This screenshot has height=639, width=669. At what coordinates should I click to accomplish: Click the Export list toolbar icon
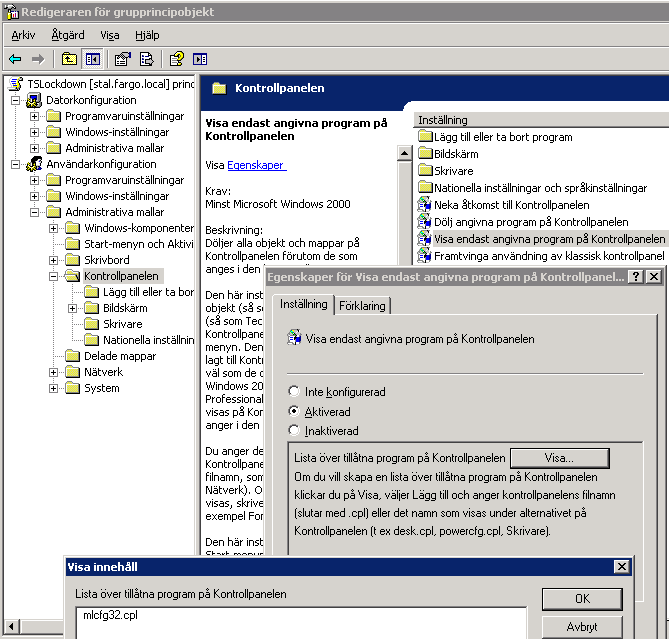tap(146, 59)
